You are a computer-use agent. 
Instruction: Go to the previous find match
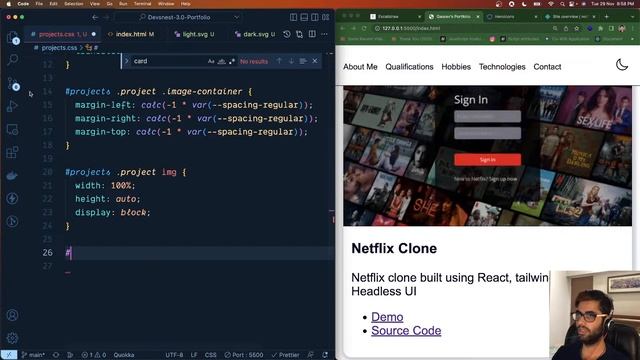coord(279,61)
